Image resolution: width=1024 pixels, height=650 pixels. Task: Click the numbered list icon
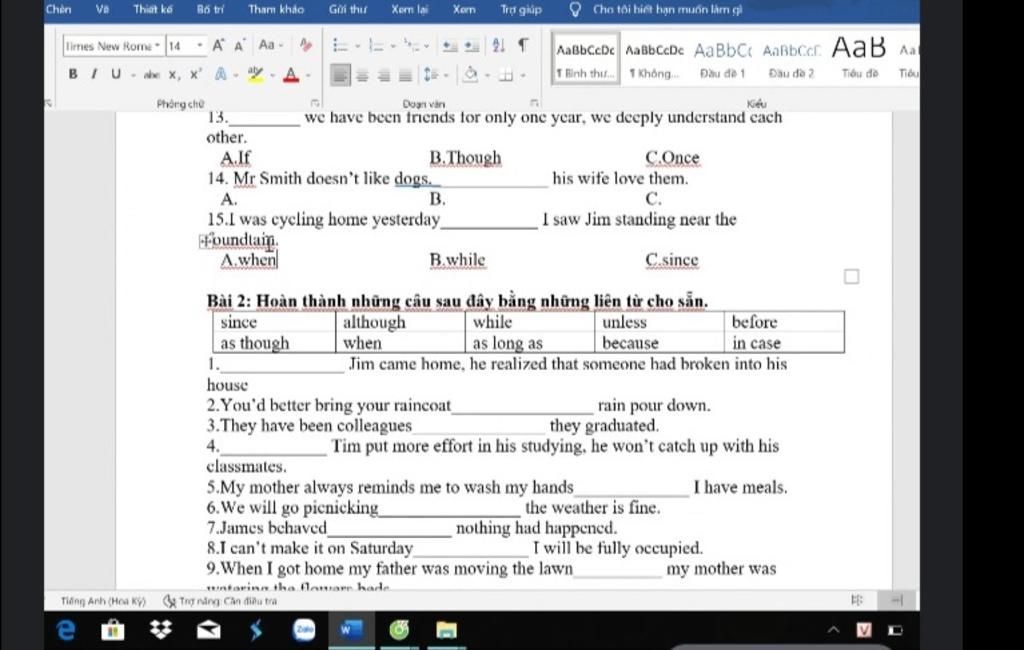(376, 45)
